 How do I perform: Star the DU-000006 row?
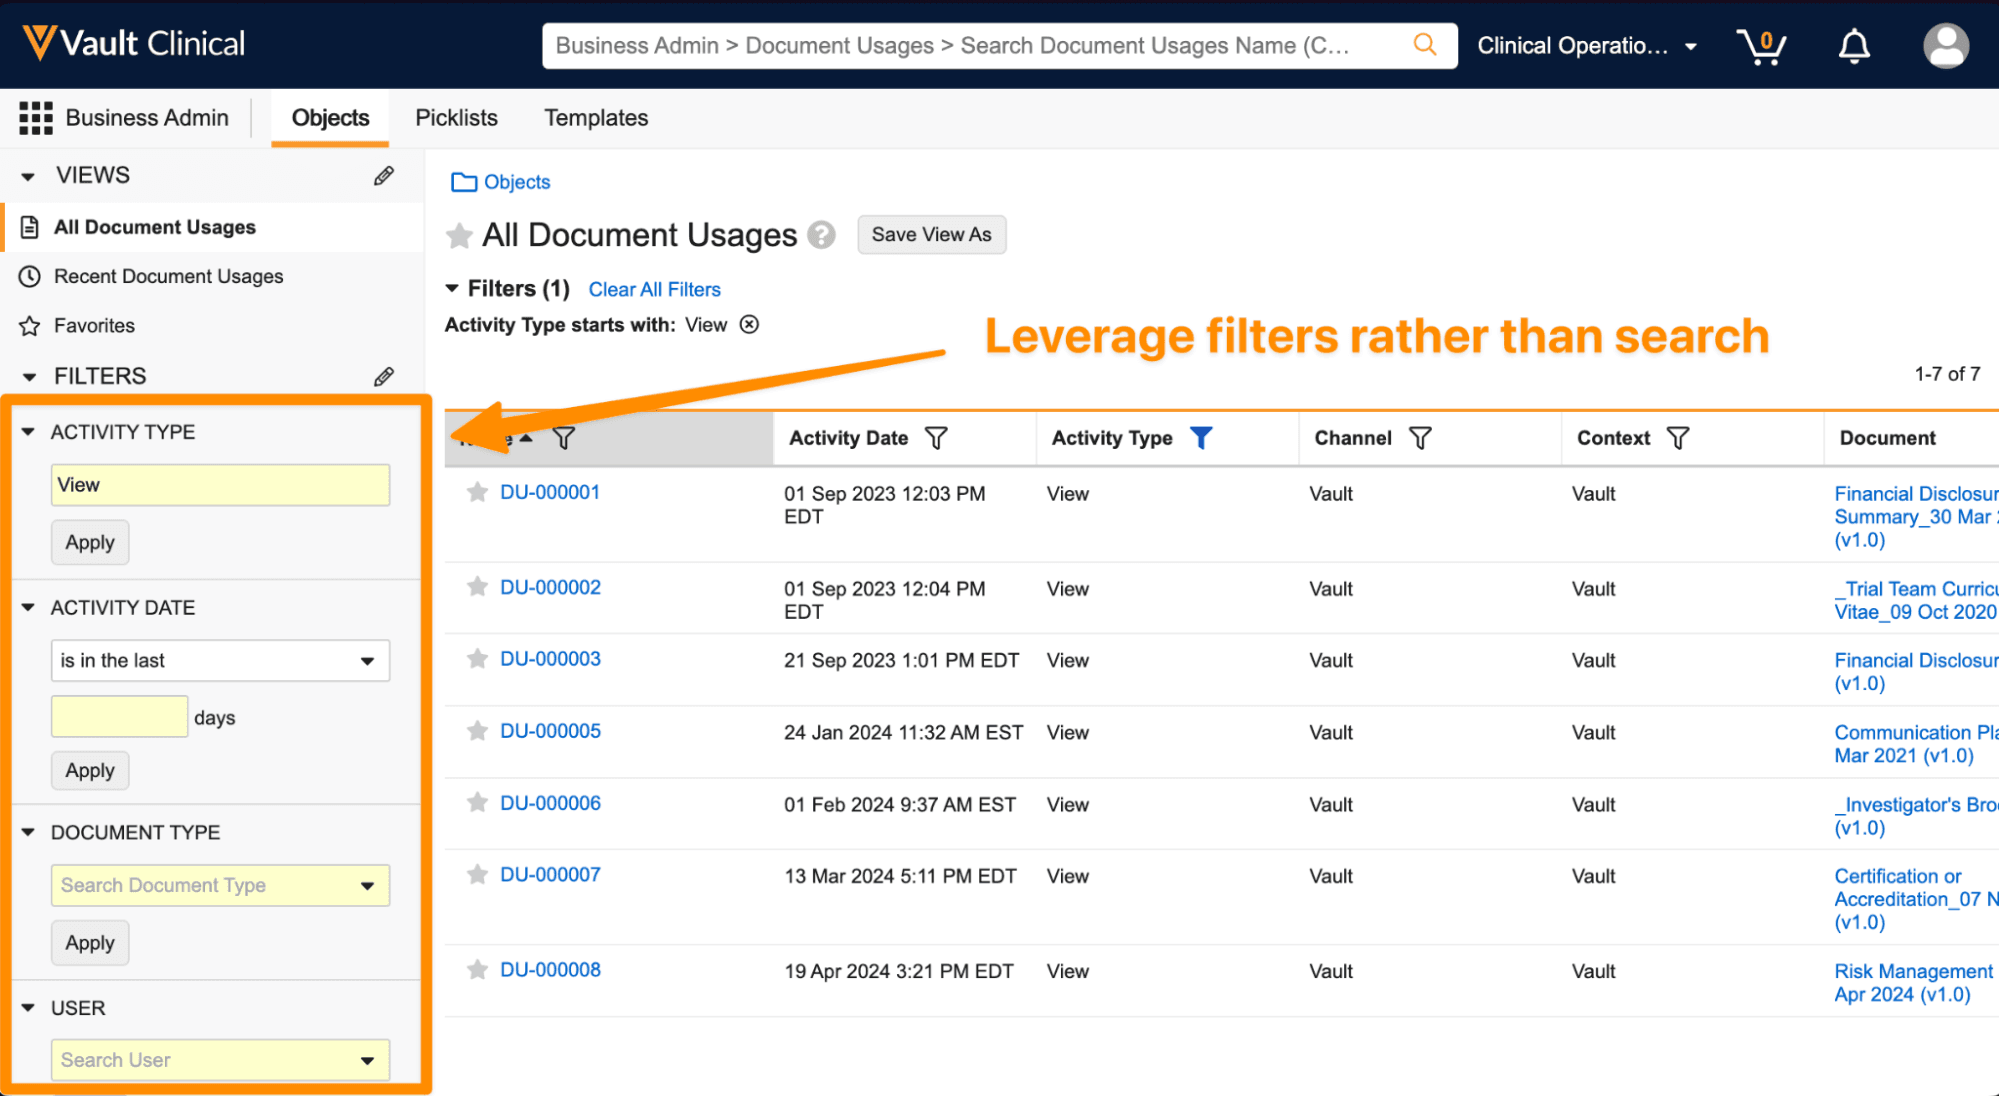pos(477,803)
